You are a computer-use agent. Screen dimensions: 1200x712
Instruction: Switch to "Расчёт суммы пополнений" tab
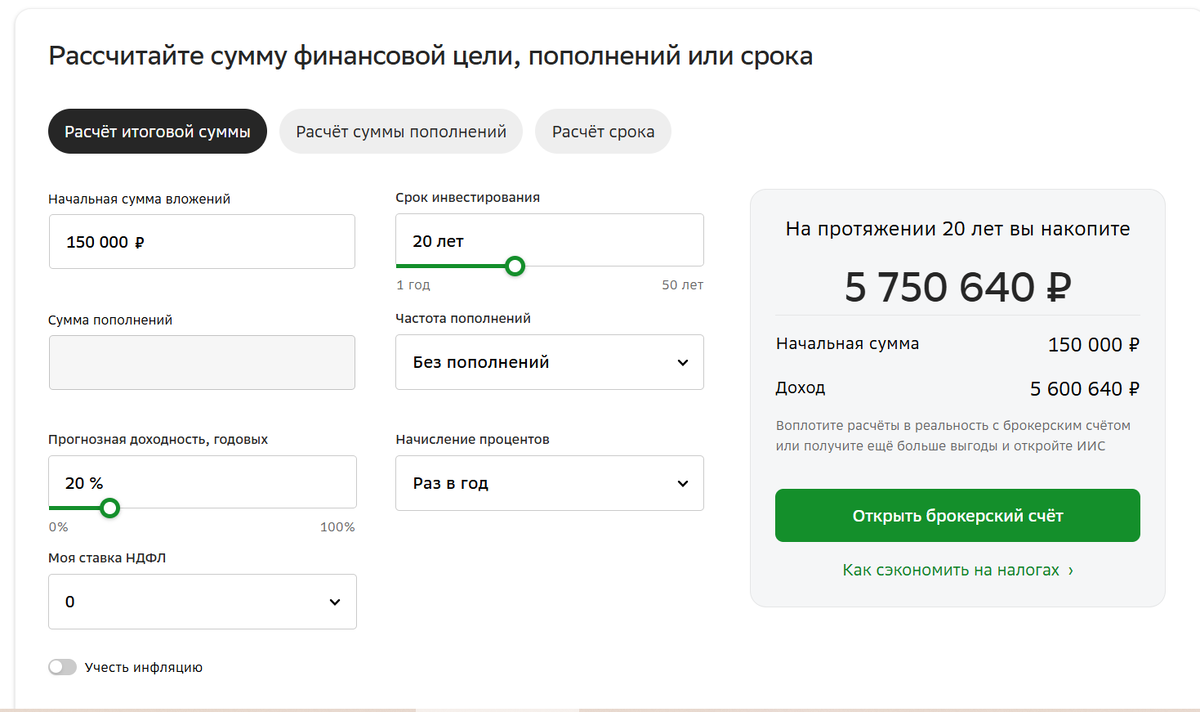pos(401,132)
